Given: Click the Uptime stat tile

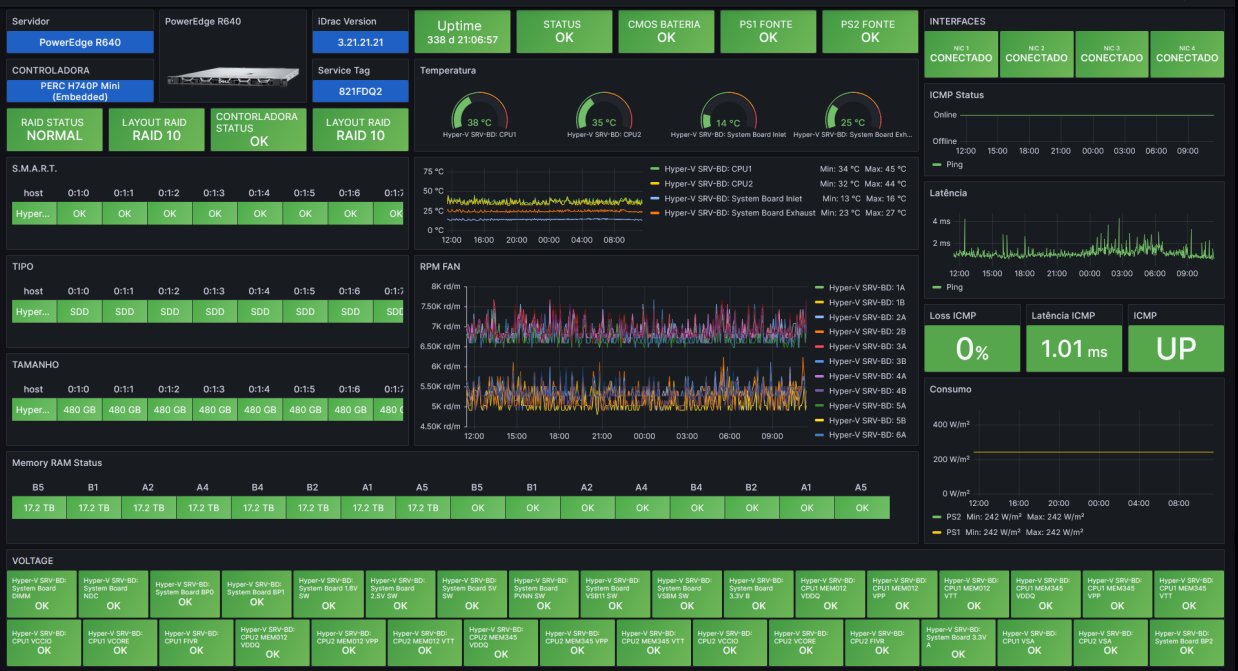Looking at the screenshot, I should click(462, 33).
